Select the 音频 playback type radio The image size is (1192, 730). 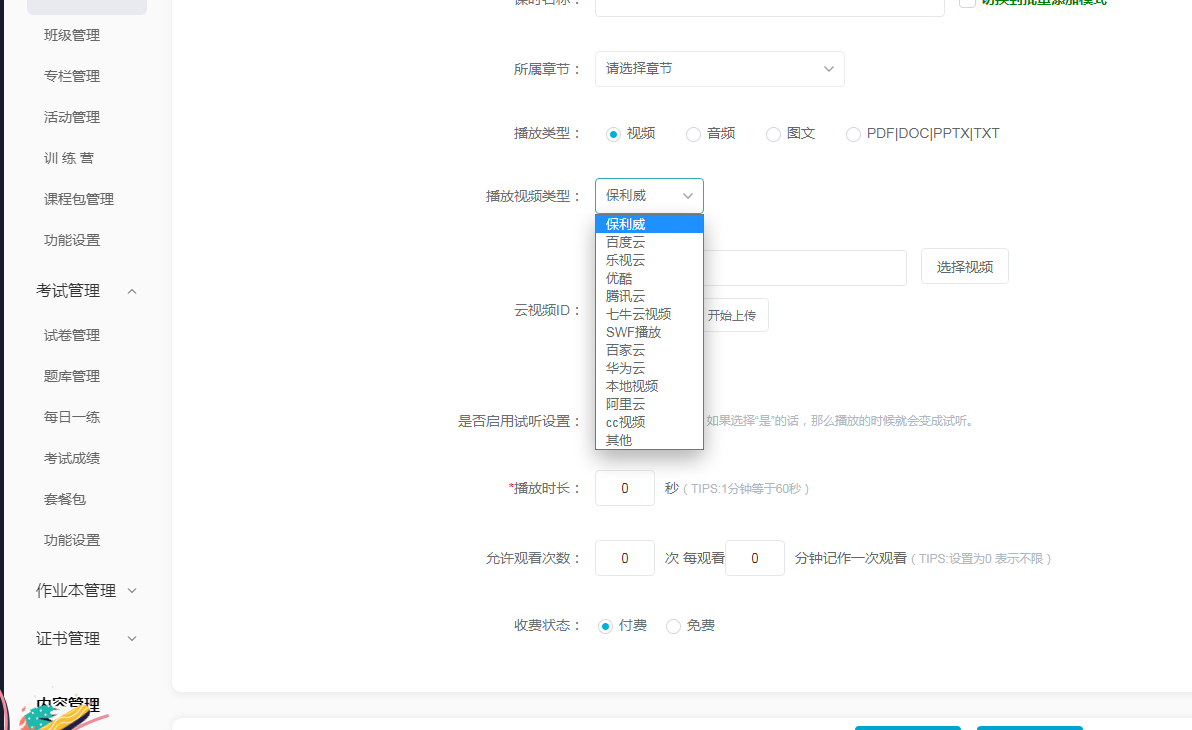click(693, 134)
